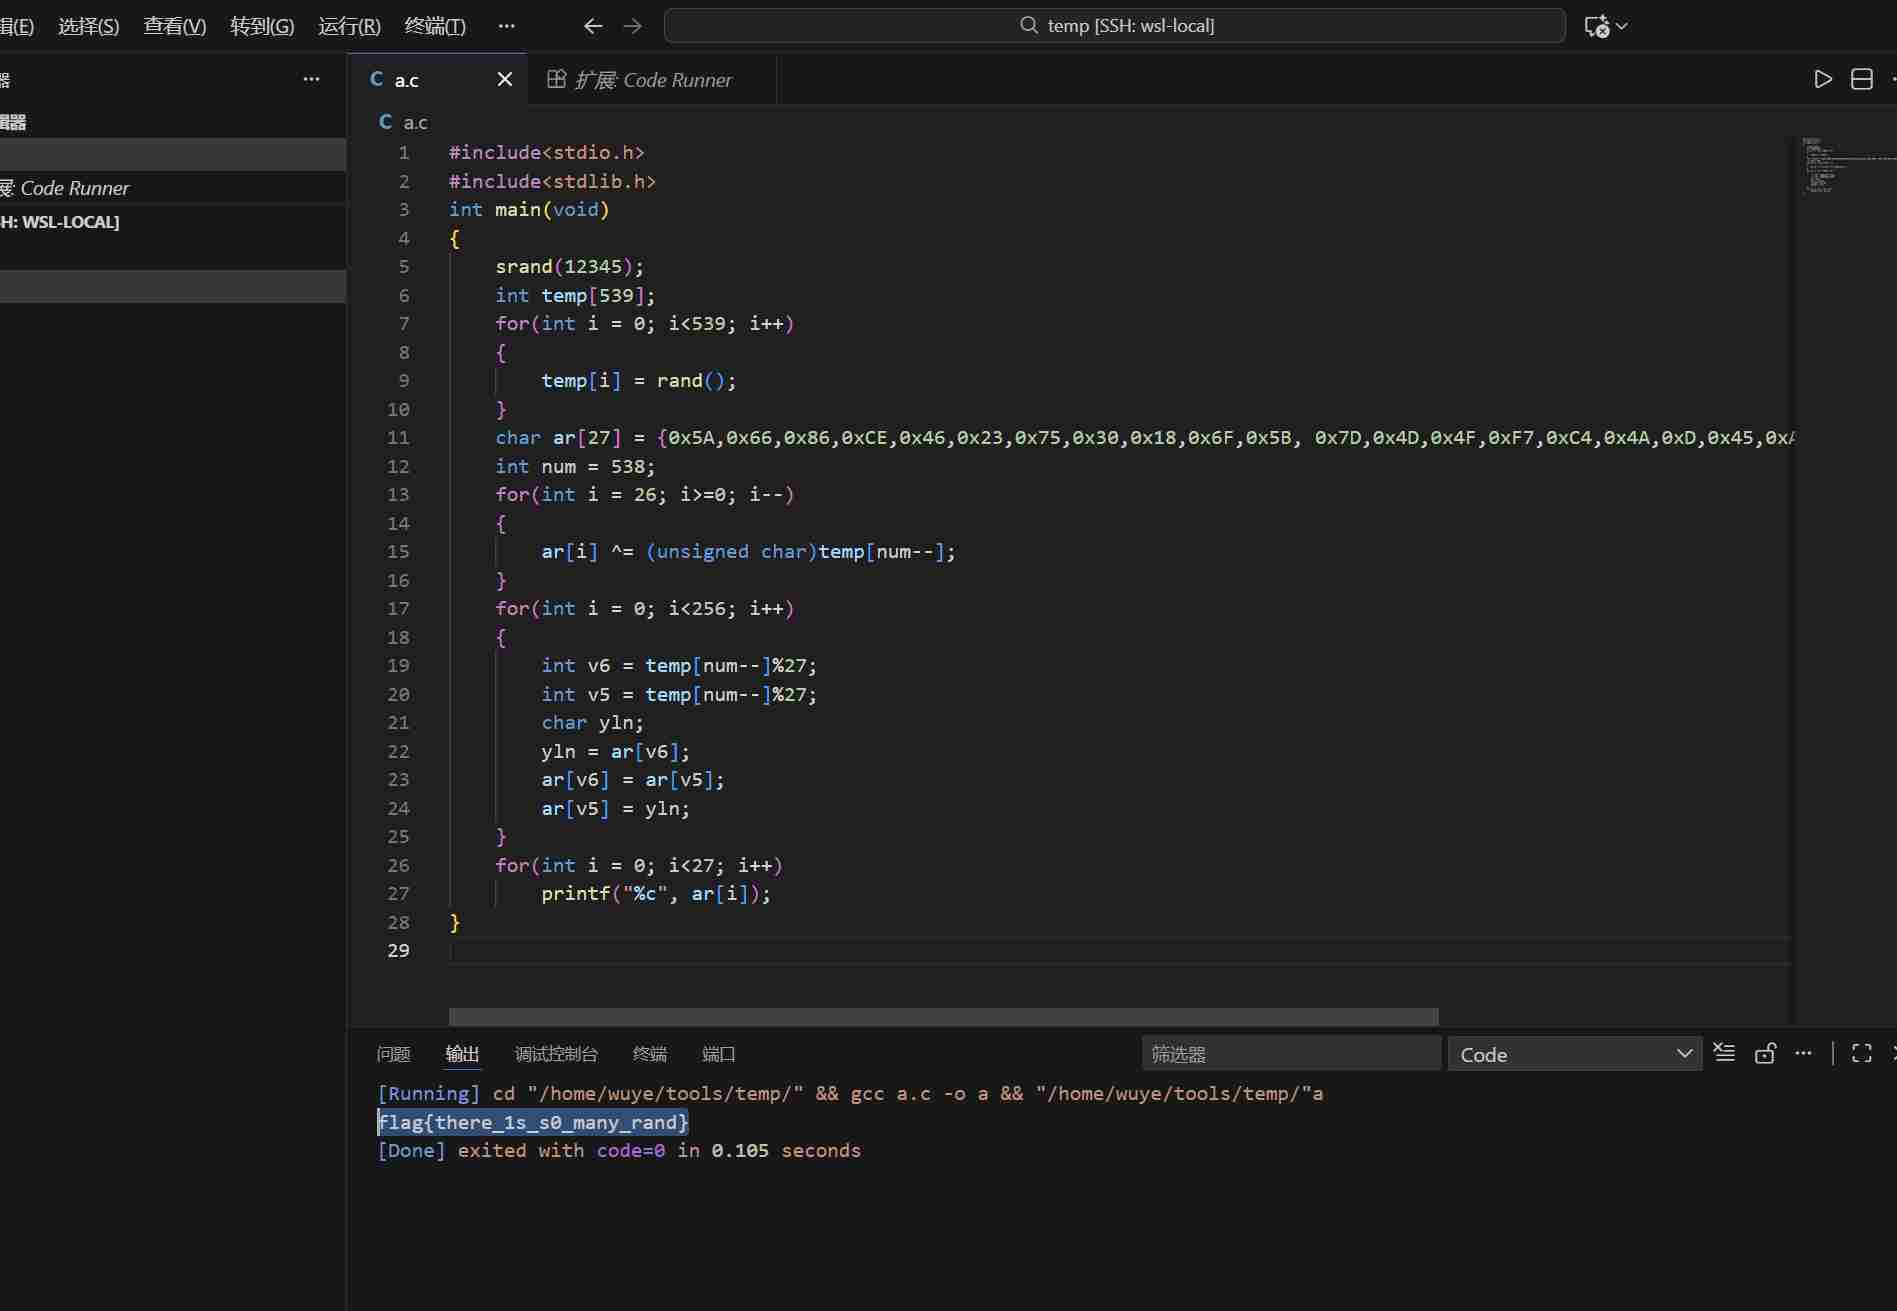Open the 终端 panel tab

[649, 1054]
